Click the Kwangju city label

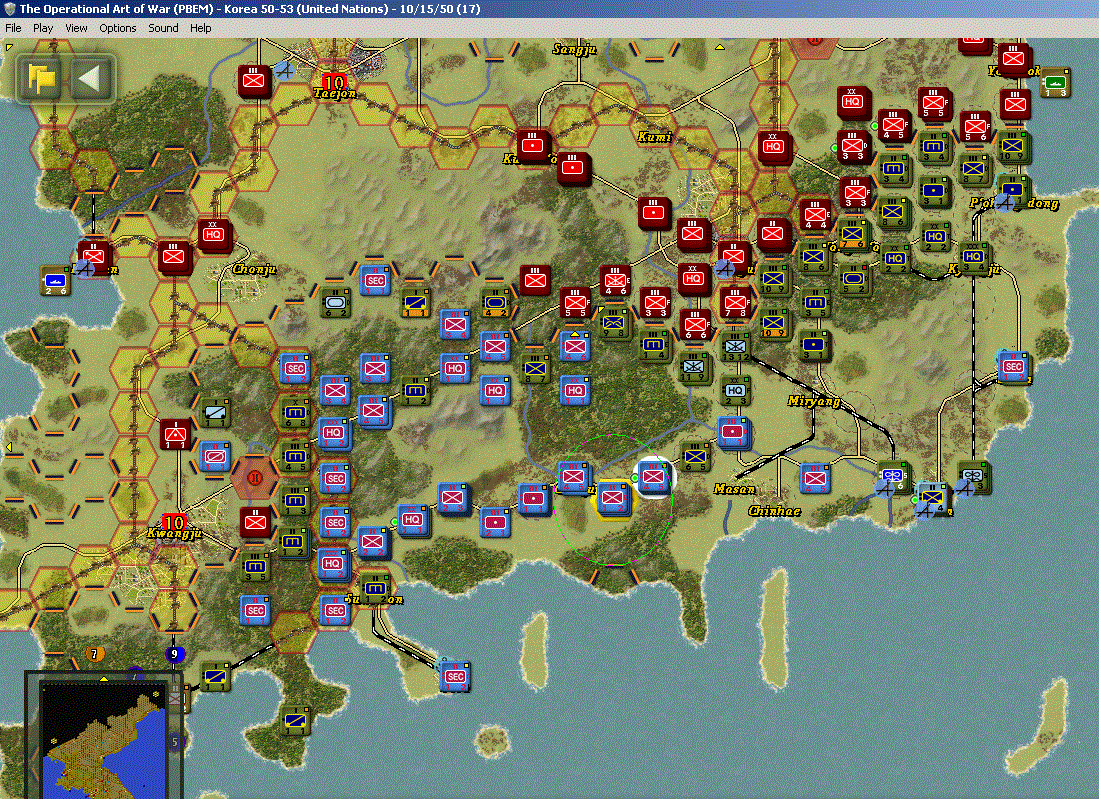(175, 534)
